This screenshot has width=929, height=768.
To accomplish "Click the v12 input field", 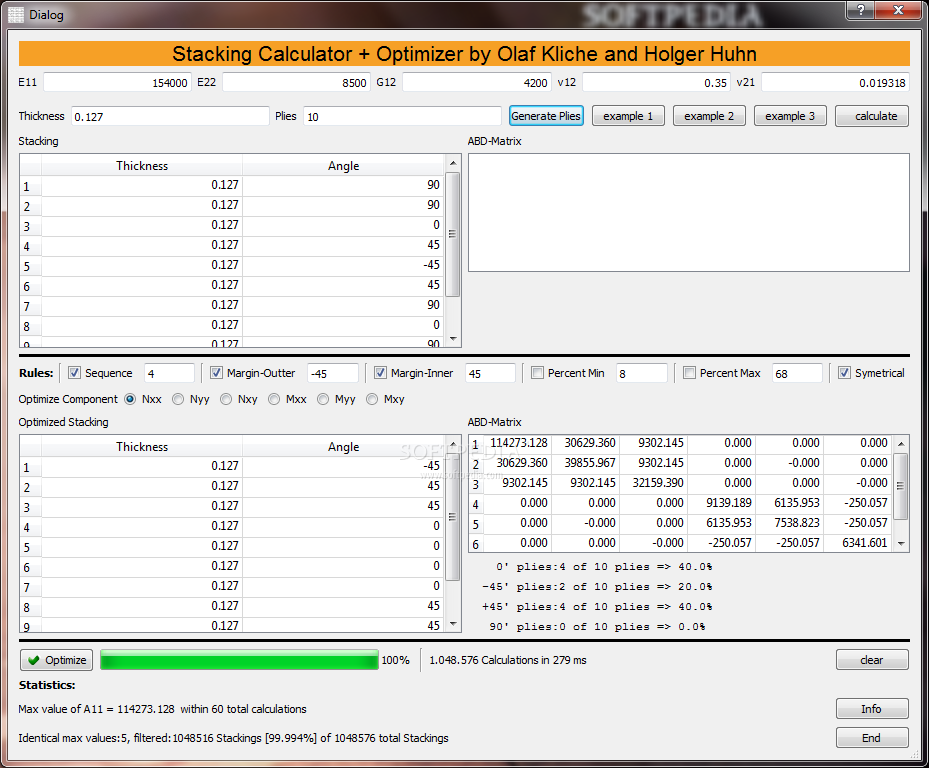I will pos(656,82).
